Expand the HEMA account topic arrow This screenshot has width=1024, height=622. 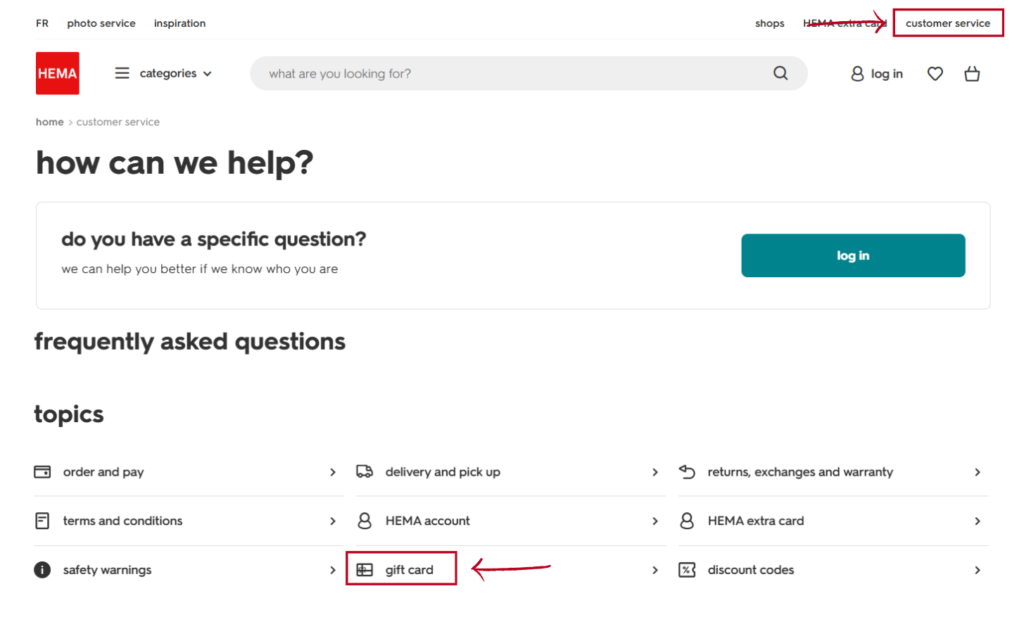pyautogui.click(x=655, y=521)
